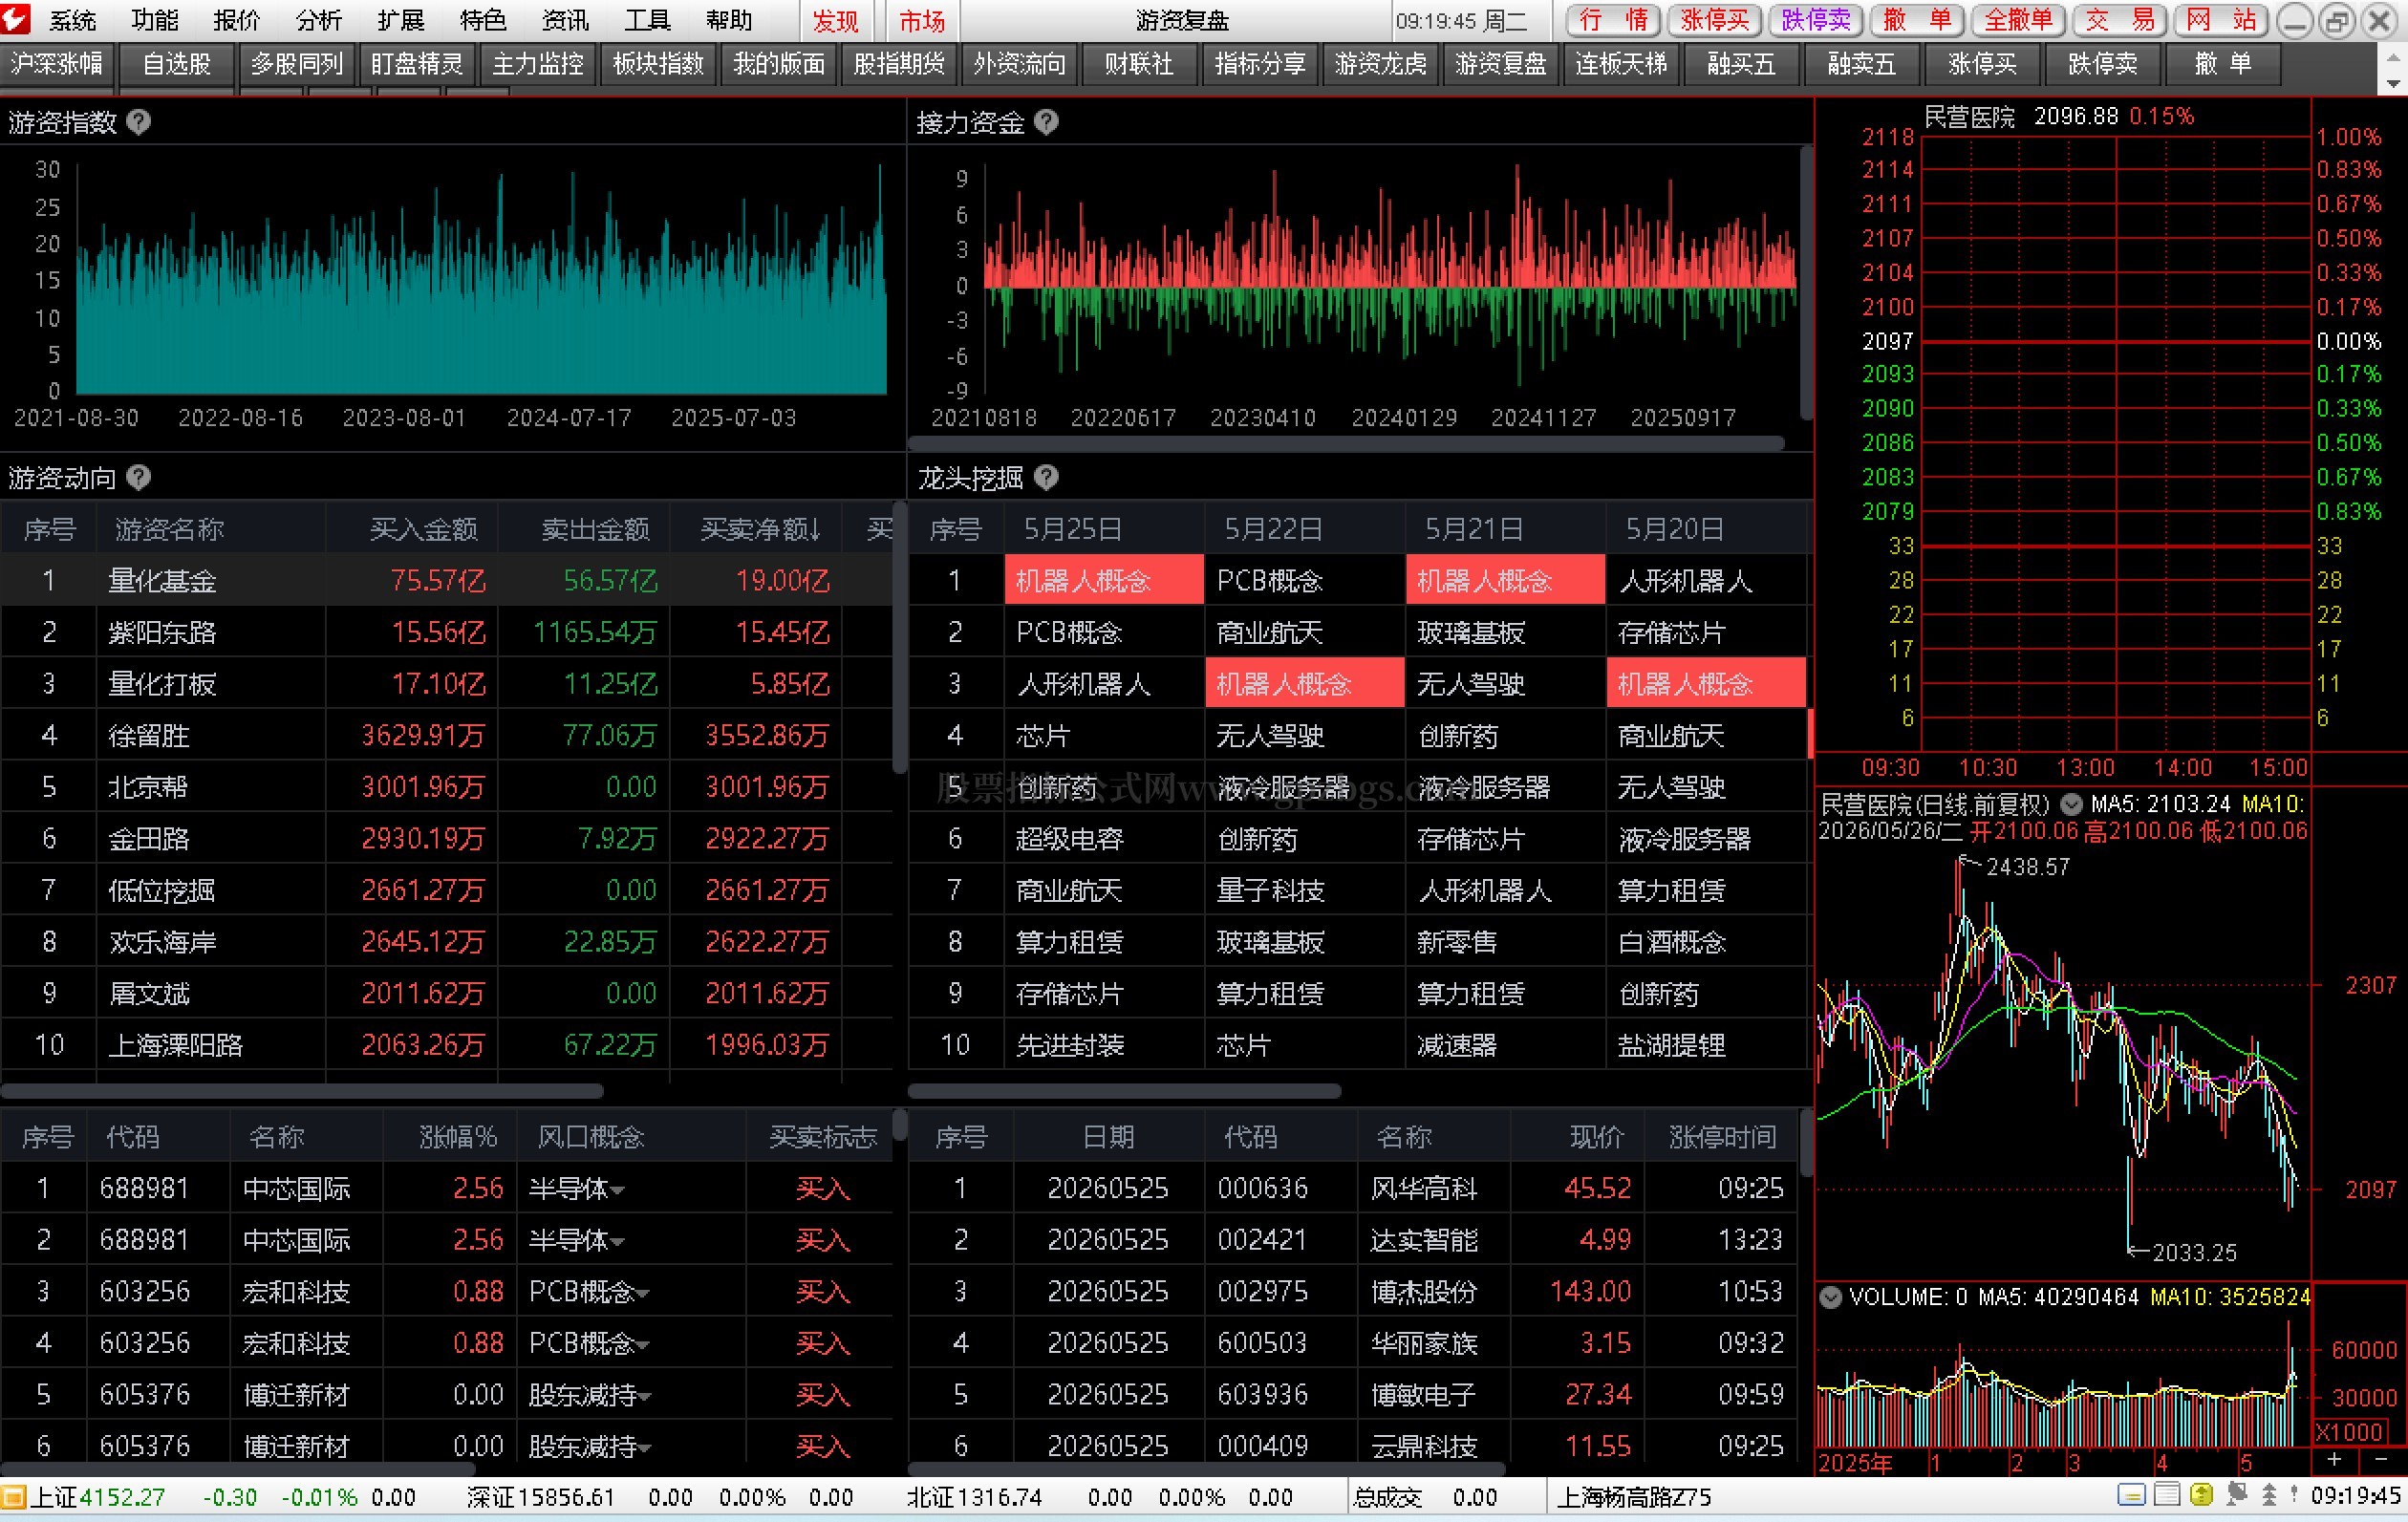This screenshot has height=1522, width=2408.
Task: Expand the 民营医院 daily chart indicator dropdown
Action: point(2071,803)
